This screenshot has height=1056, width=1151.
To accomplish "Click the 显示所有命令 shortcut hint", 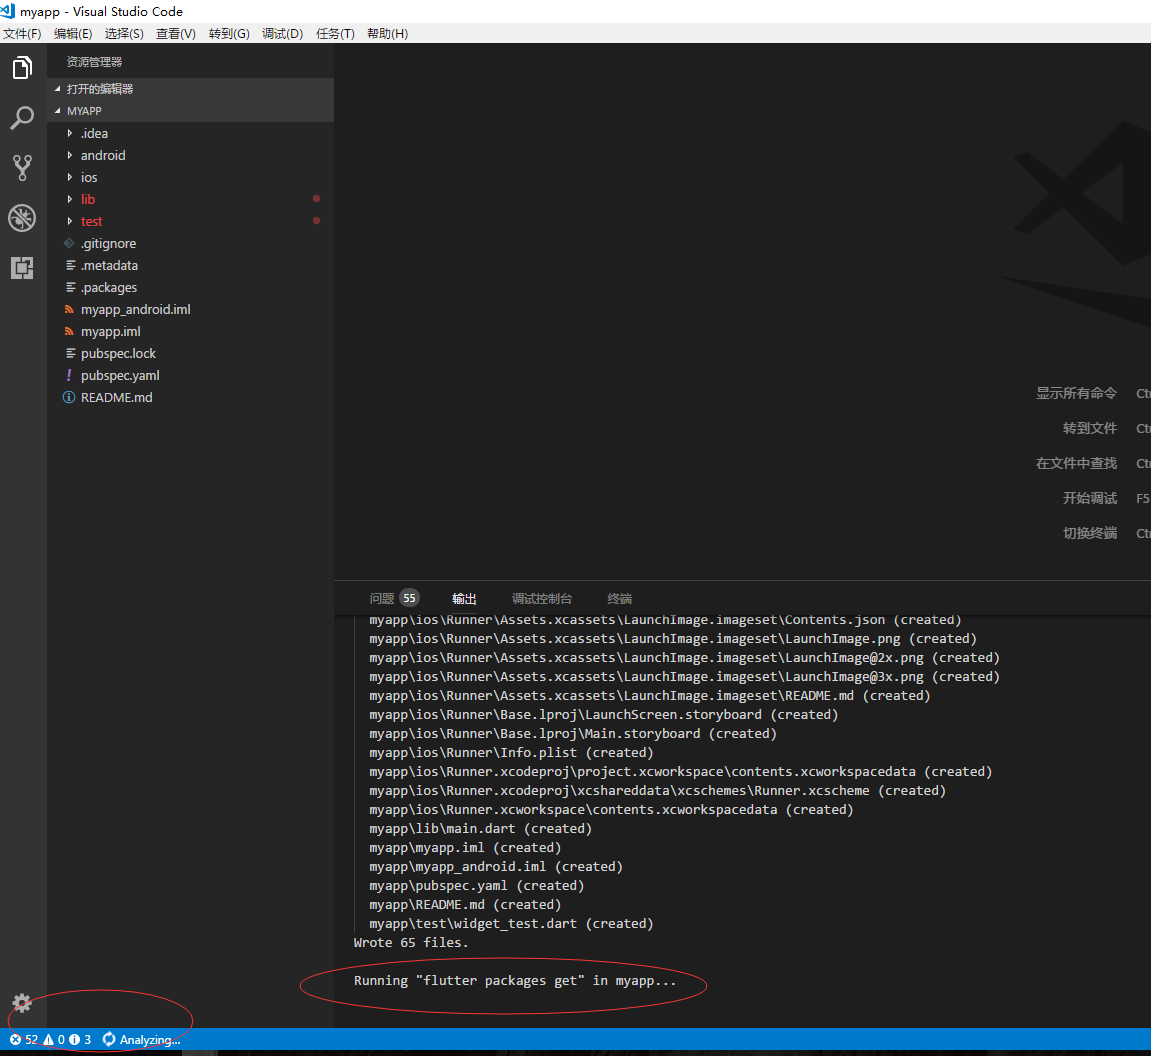I will (x=1076, y=393).
